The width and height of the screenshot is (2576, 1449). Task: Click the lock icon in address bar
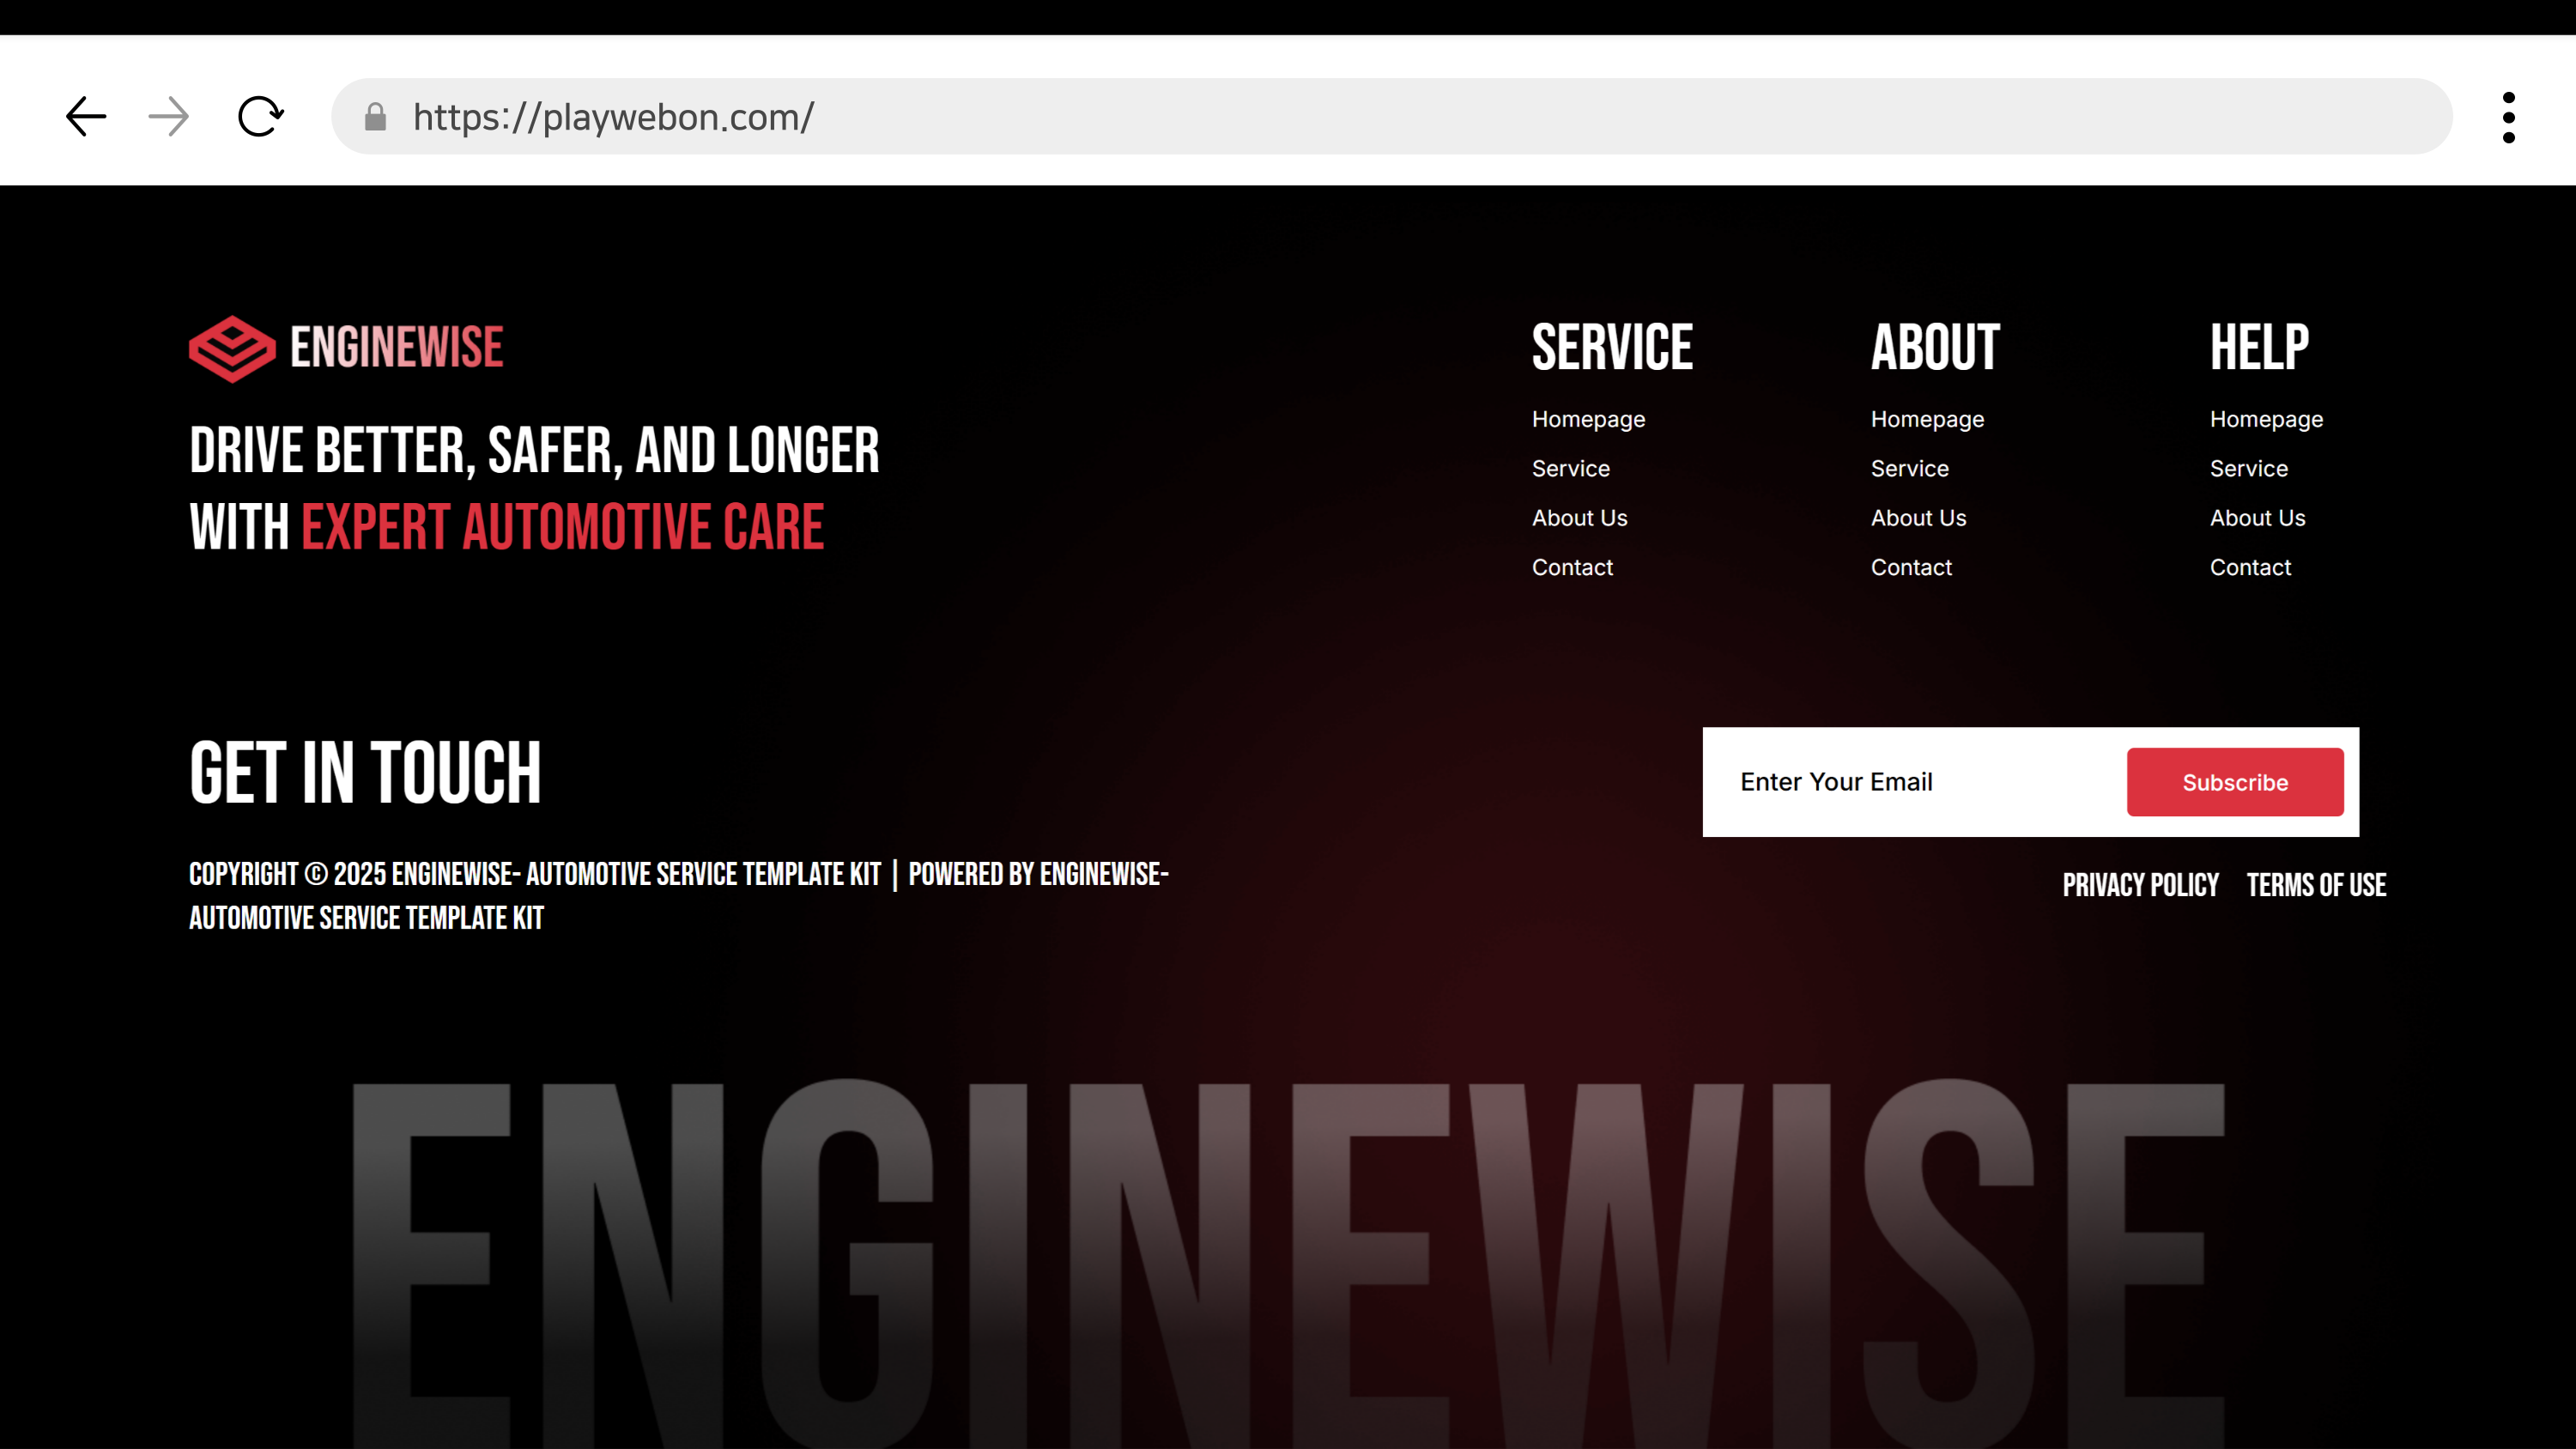[375, 117]
